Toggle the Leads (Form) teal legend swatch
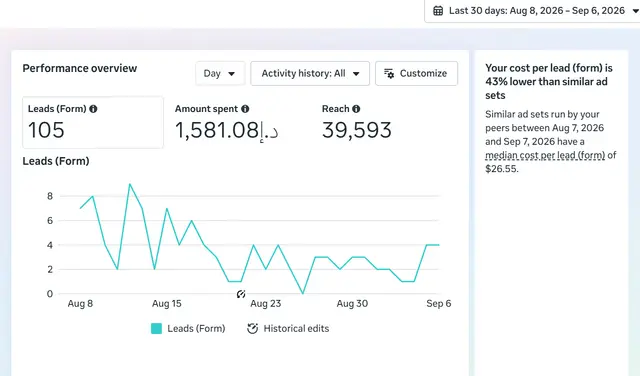The width and height of the screenshot is (640, 376). [x=156, y=329]
